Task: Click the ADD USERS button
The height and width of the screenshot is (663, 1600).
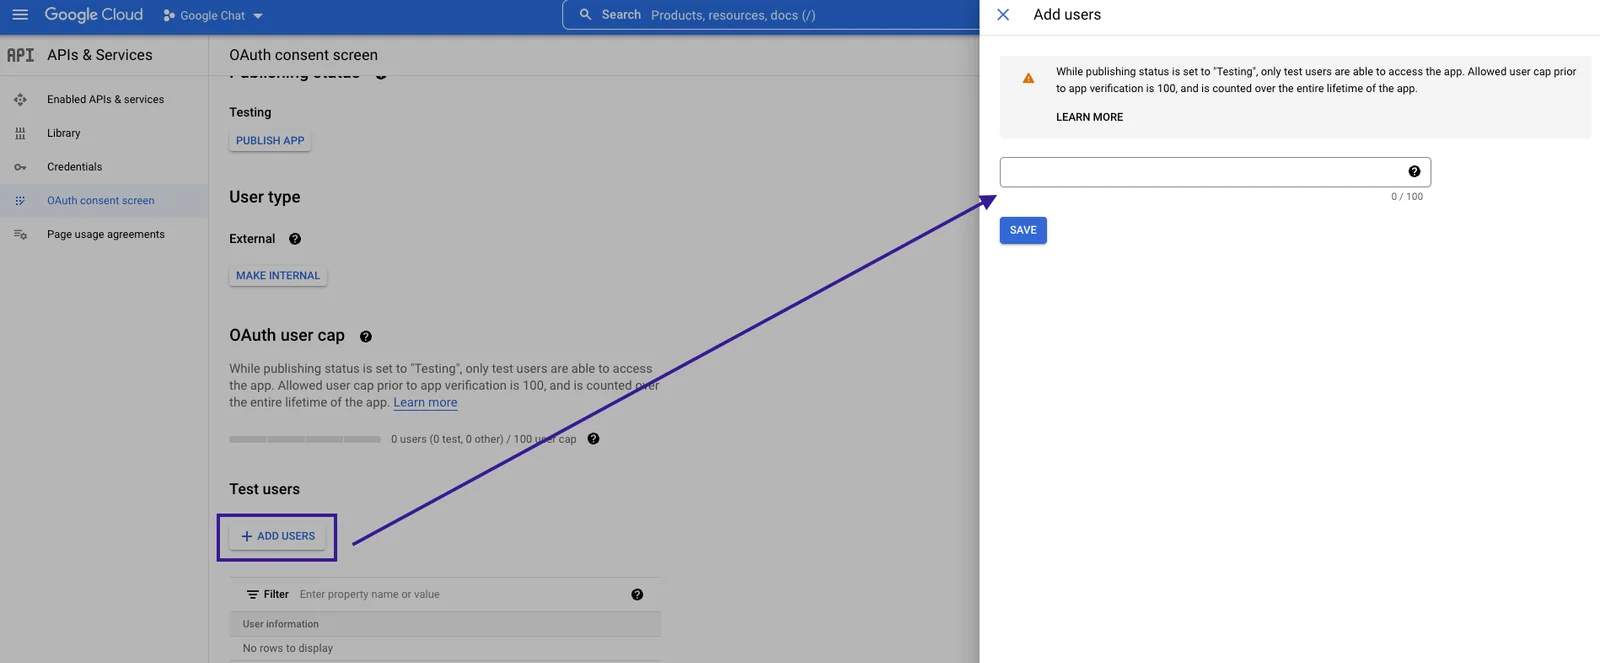Action: 278,537
